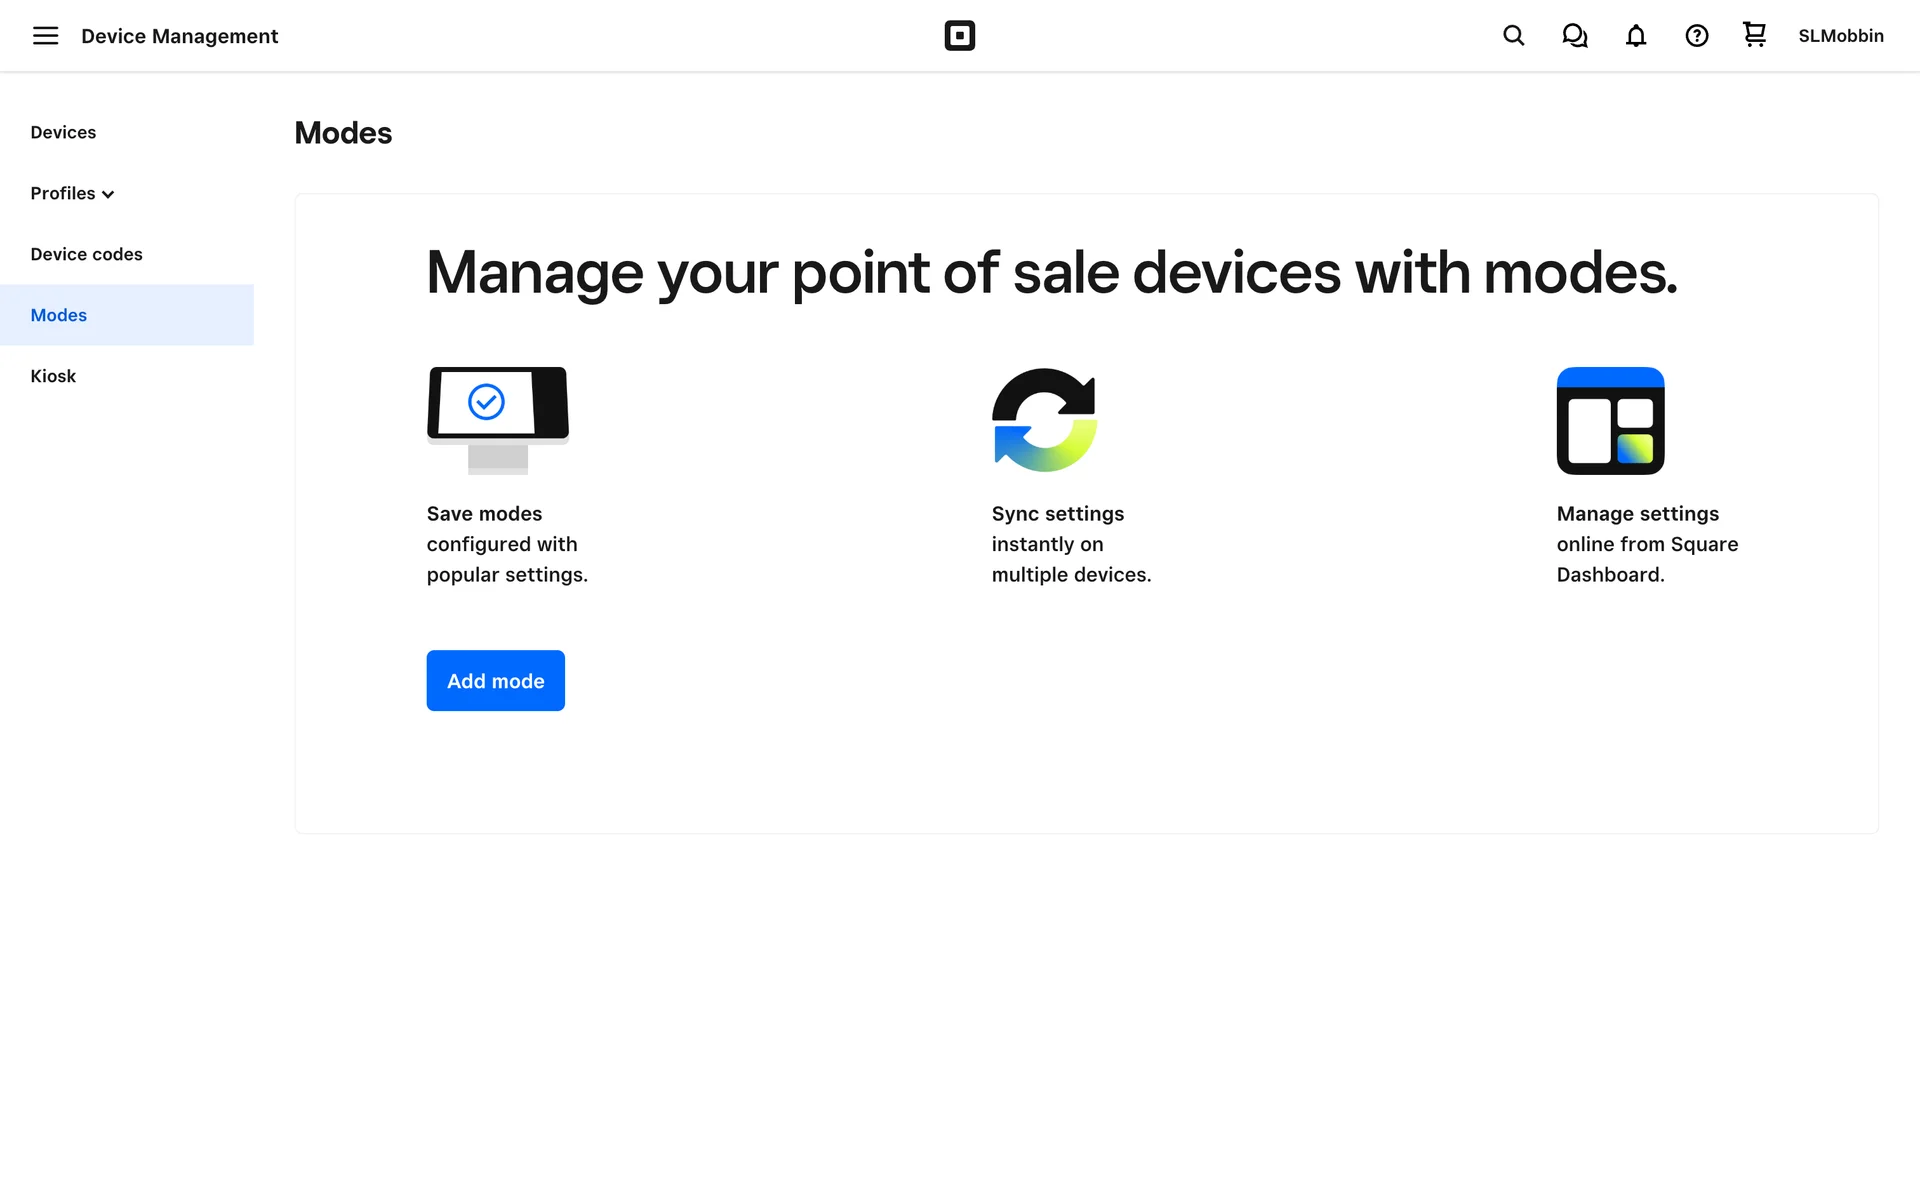The width and height of the screenshot is (1920, 1200).
Task: Go to Devices in sidebar
Action: point(63,132)
